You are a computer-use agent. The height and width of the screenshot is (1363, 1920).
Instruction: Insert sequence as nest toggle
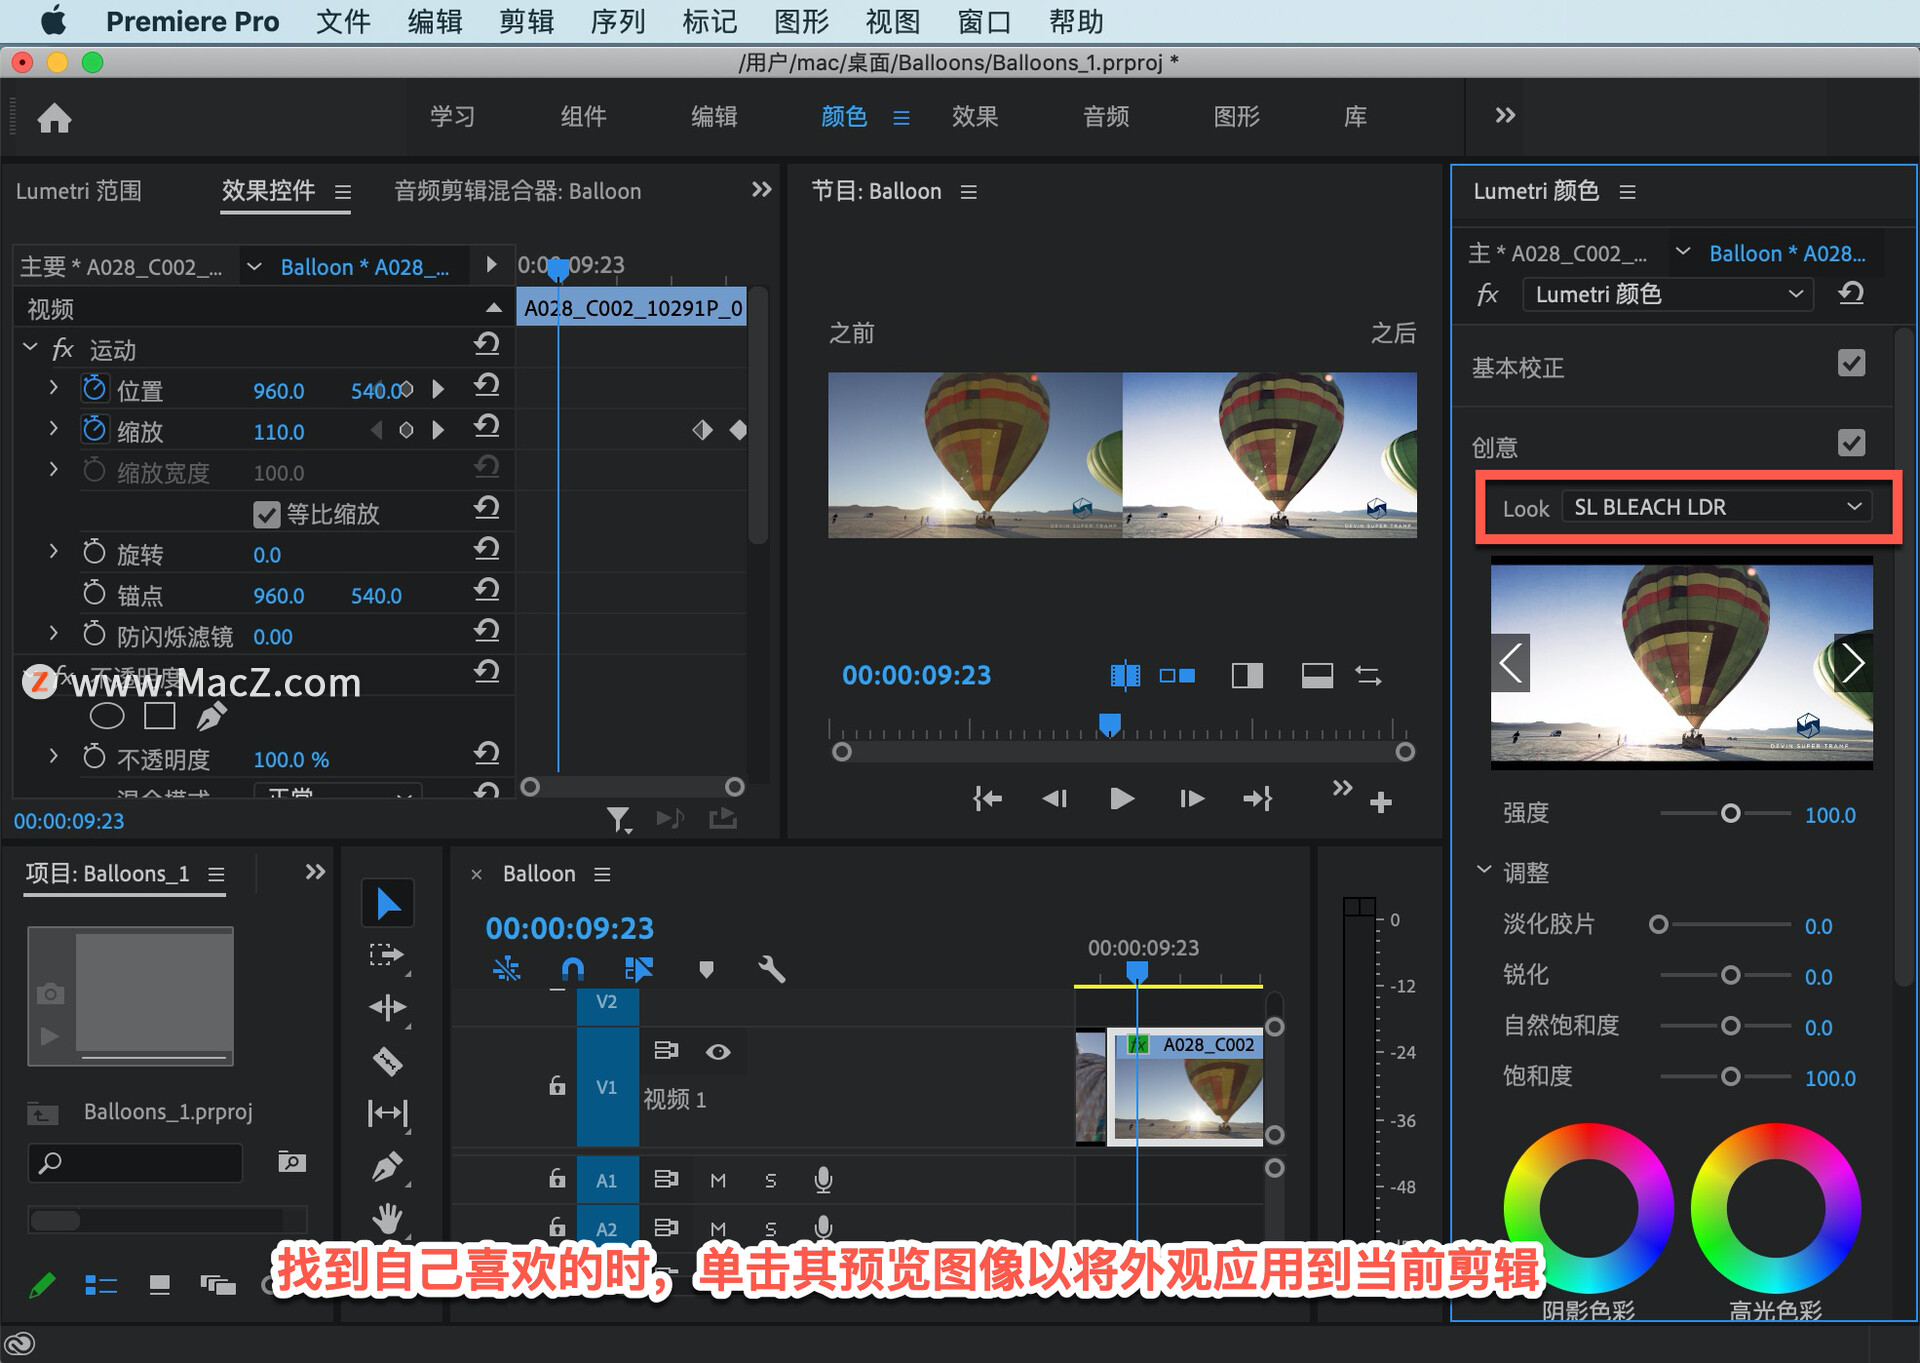[507, 968]
